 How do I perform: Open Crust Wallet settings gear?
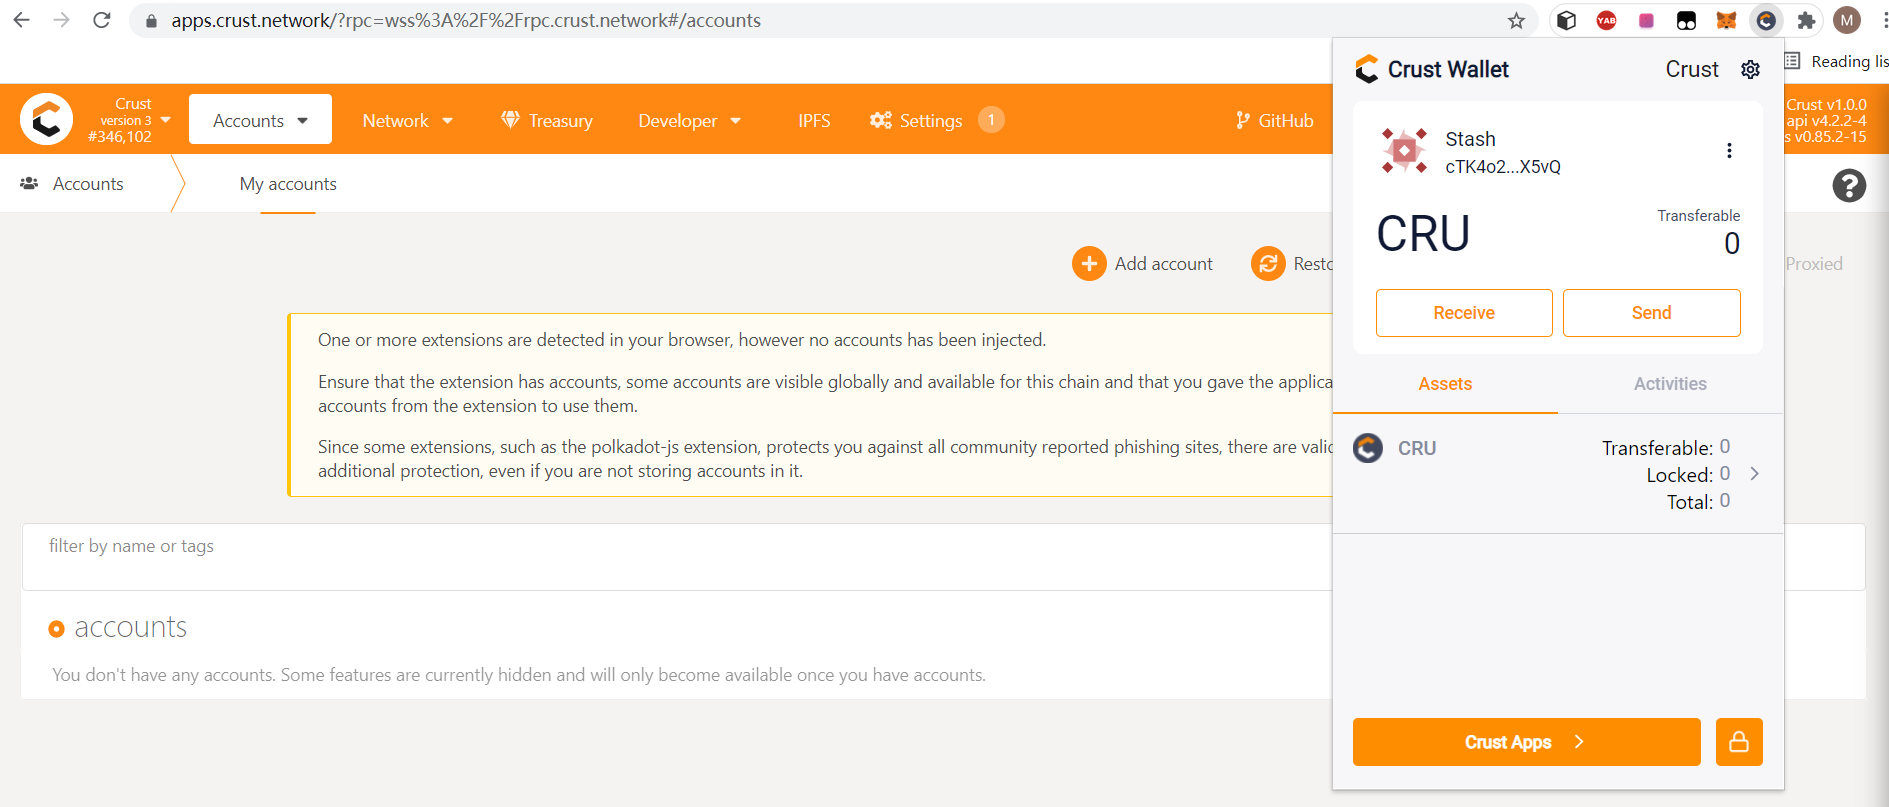tap(1750, 69)
